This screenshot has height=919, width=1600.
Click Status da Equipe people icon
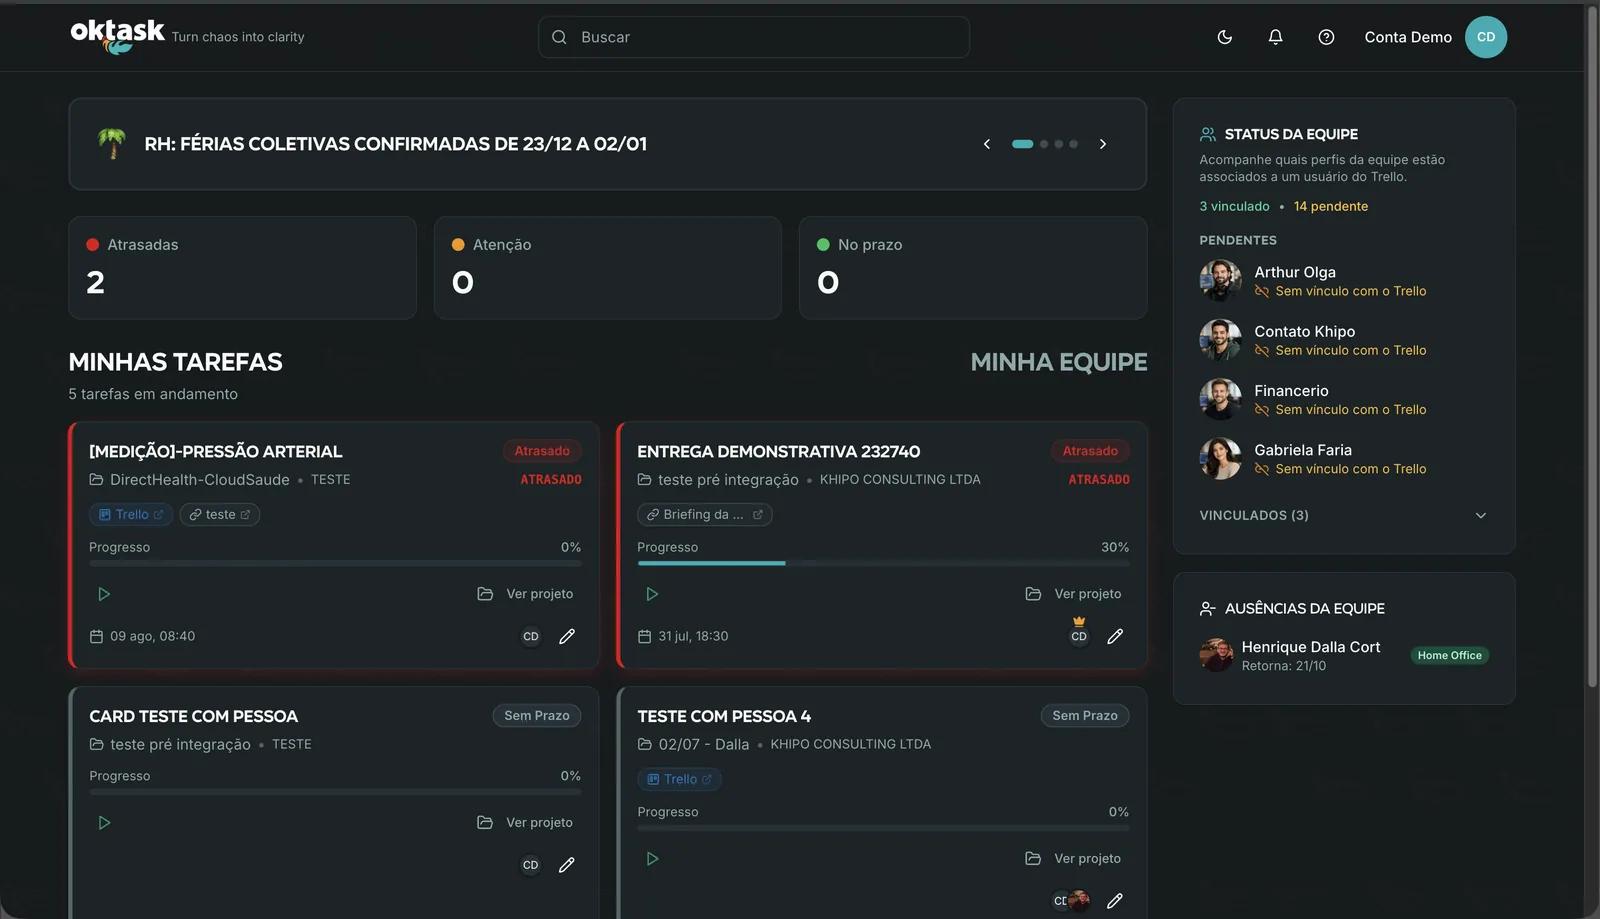pyautogui.click(x=1208, y=134)
